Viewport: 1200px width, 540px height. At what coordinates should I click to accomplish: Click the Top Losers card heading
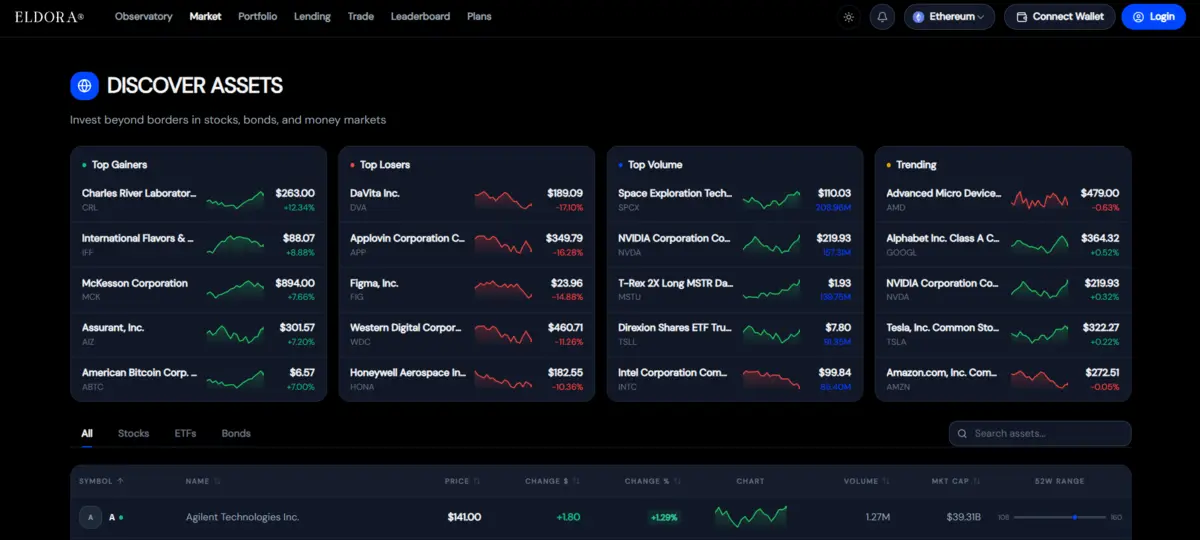(385, 165)
